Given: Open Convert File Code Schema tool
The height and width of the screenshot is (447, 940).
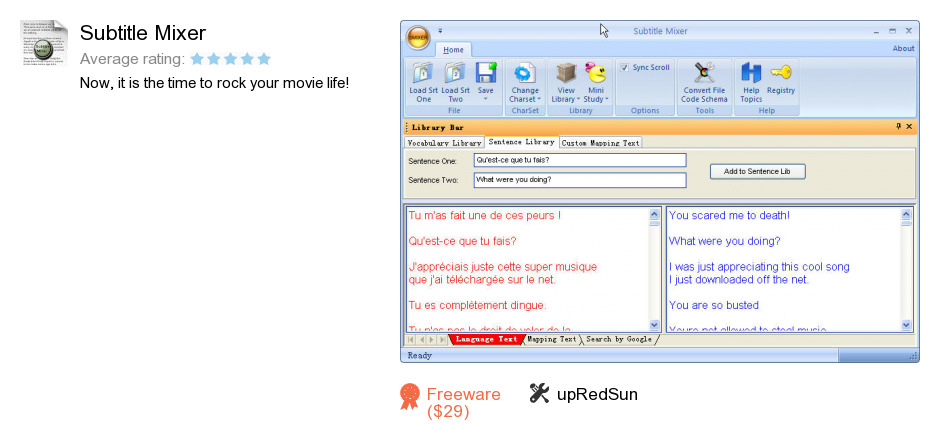Looking at the screenshot, I should pyautogui.click(x=704, y=73).
